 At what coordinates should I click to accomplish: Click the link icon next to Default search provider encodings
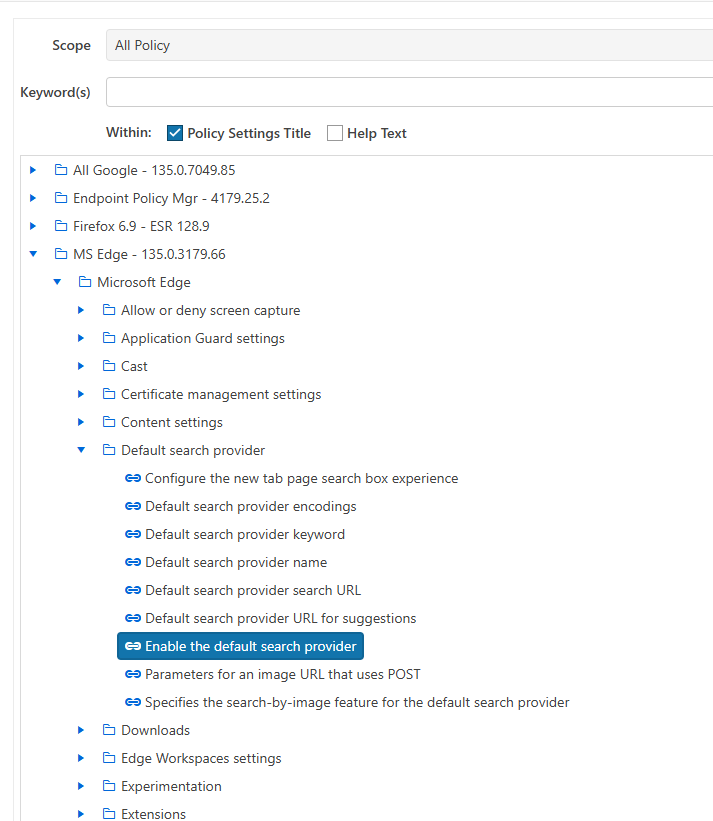coord(133,506)
